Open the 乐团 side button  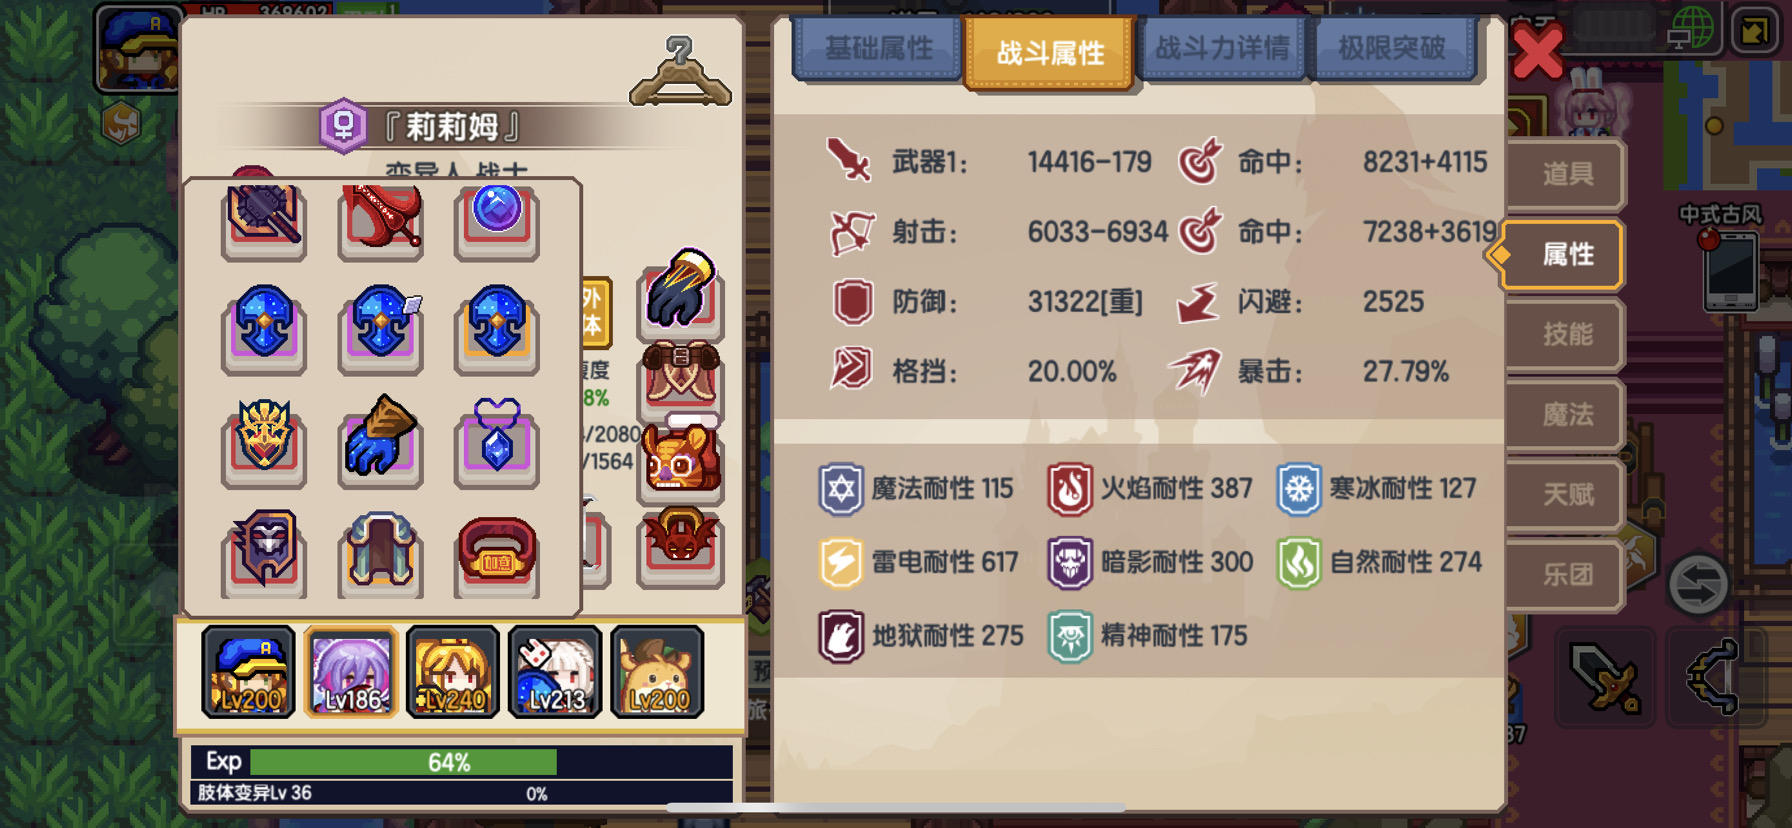tap(1565, 574)
